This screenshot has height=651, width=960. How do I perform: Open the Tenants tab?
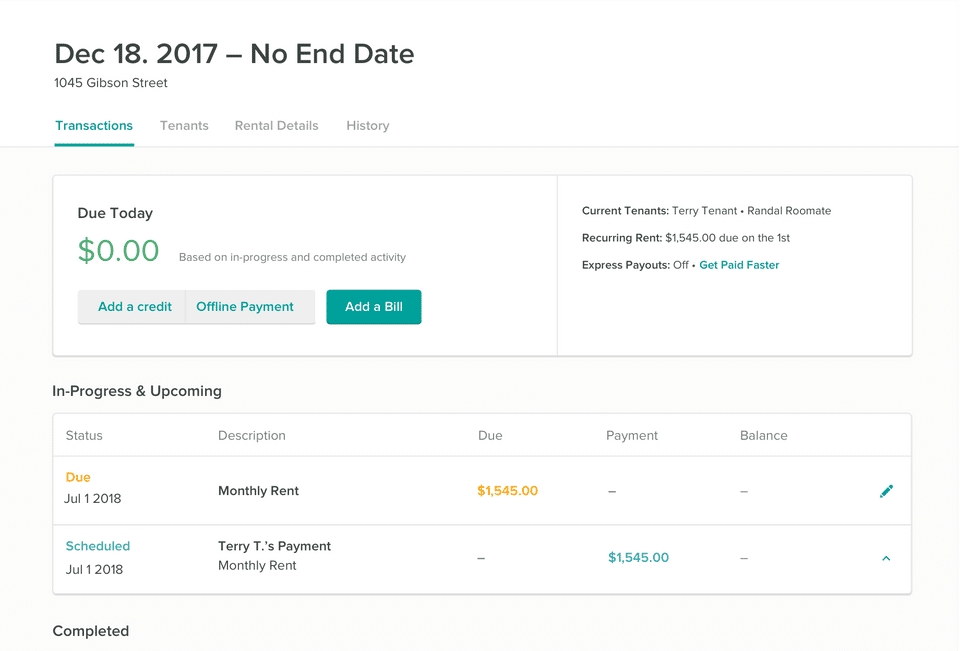coord(184,126)
